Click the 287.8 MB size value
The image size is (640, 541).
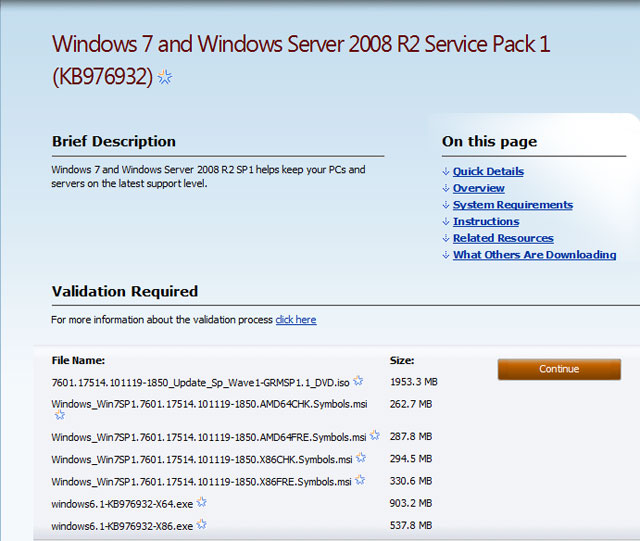[x=411, y=437]
